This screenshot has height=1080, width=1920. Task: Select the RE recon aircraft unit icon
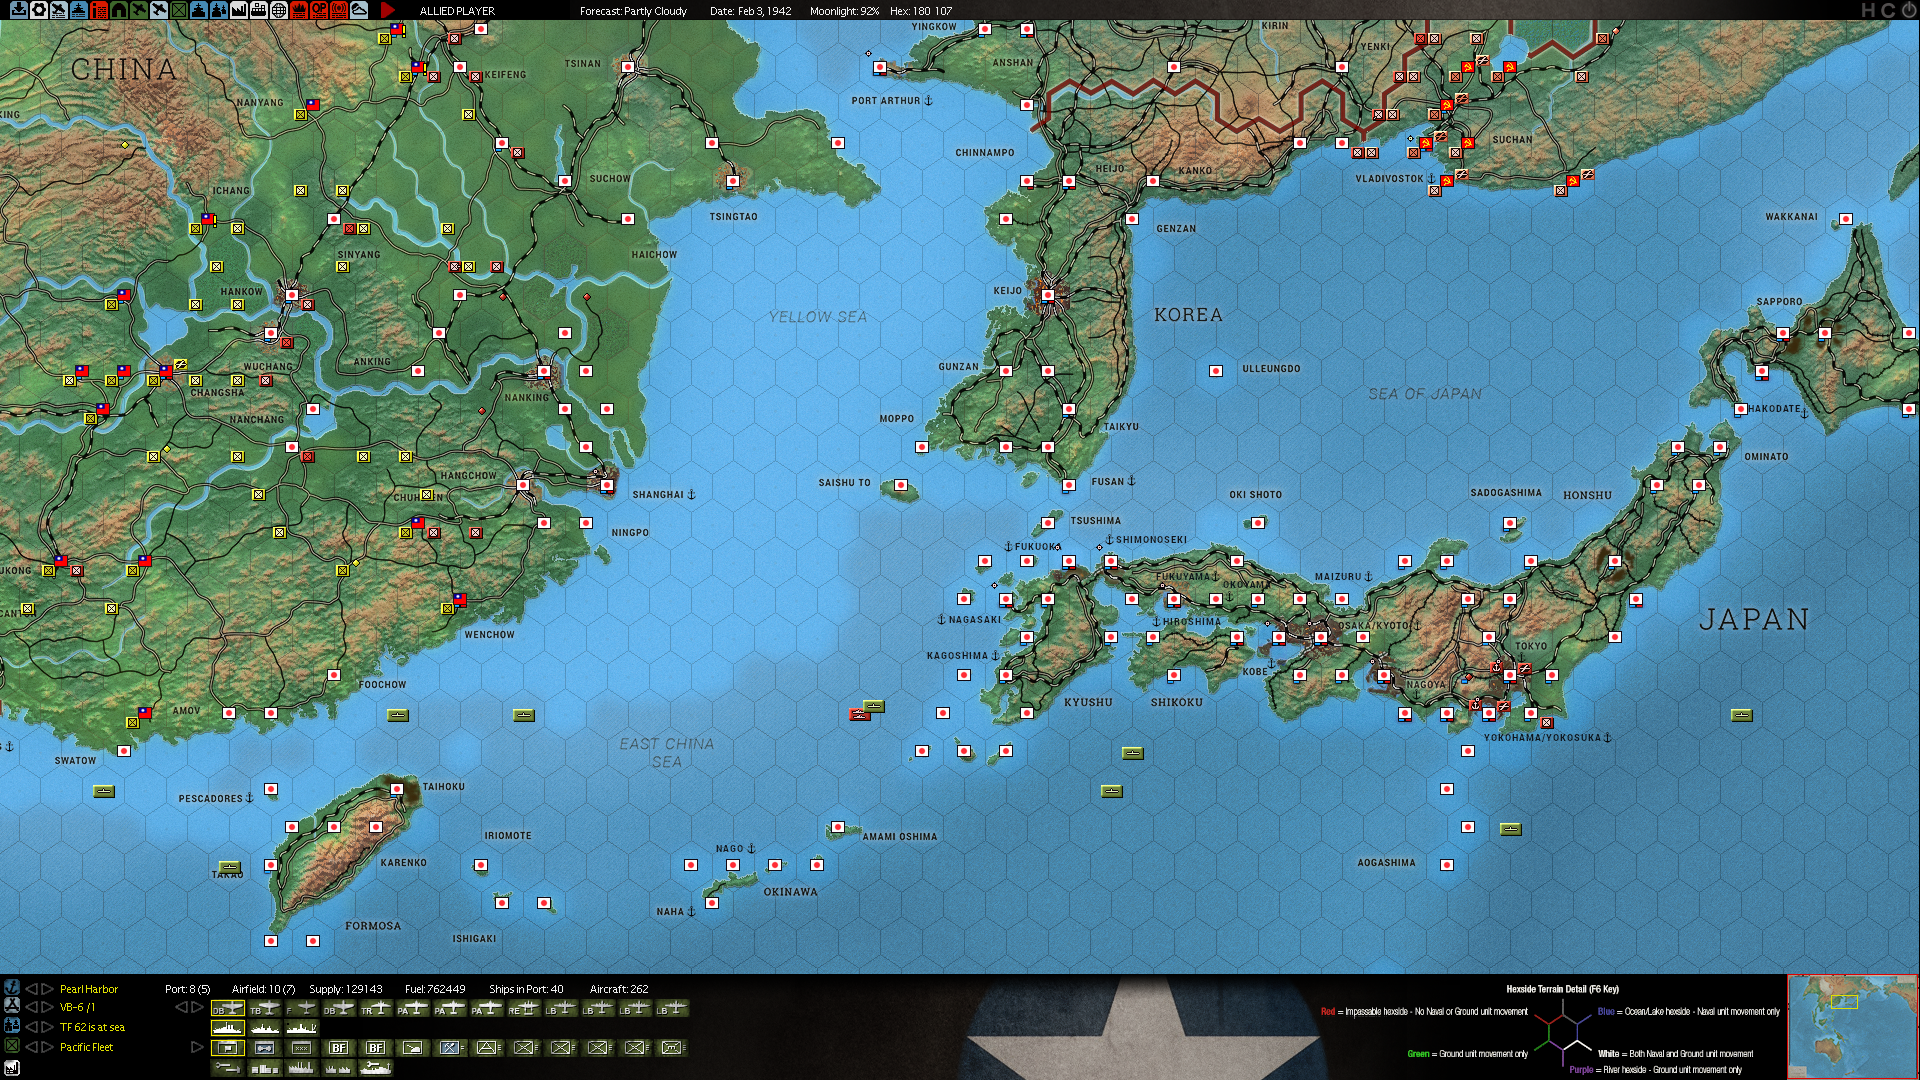(x=523, y=1008)
